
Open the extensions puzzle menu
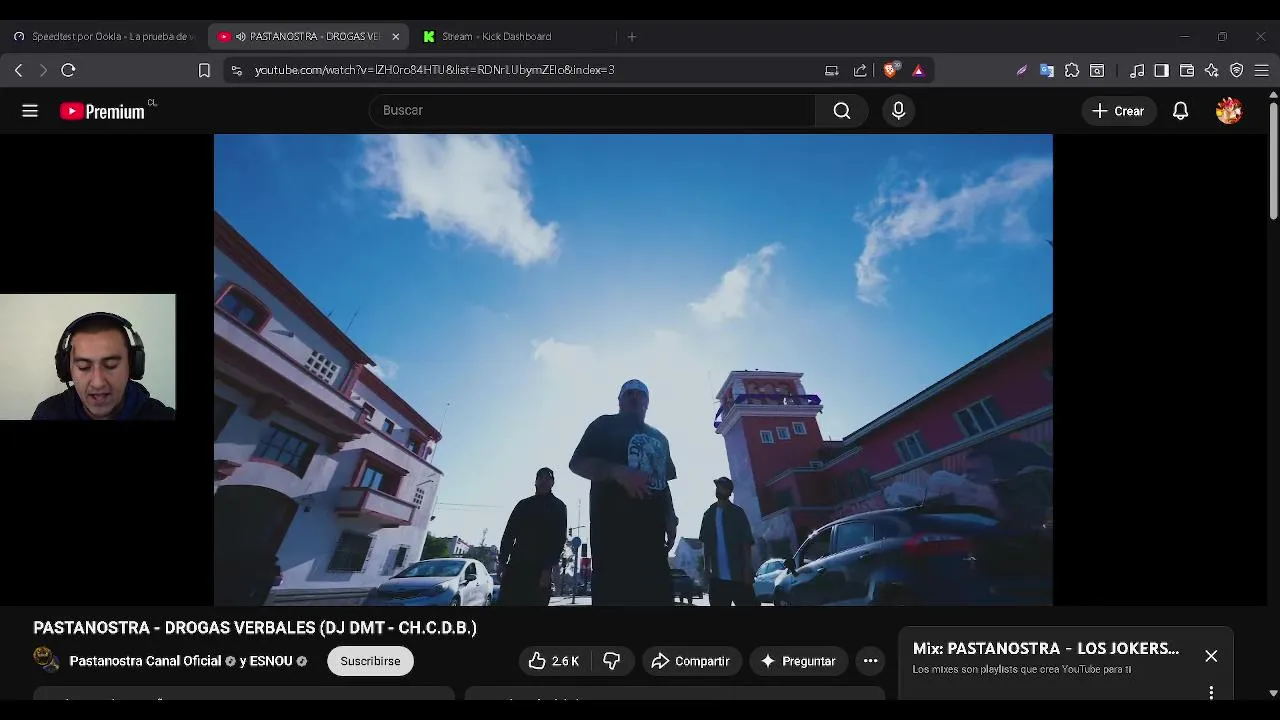1072,70
